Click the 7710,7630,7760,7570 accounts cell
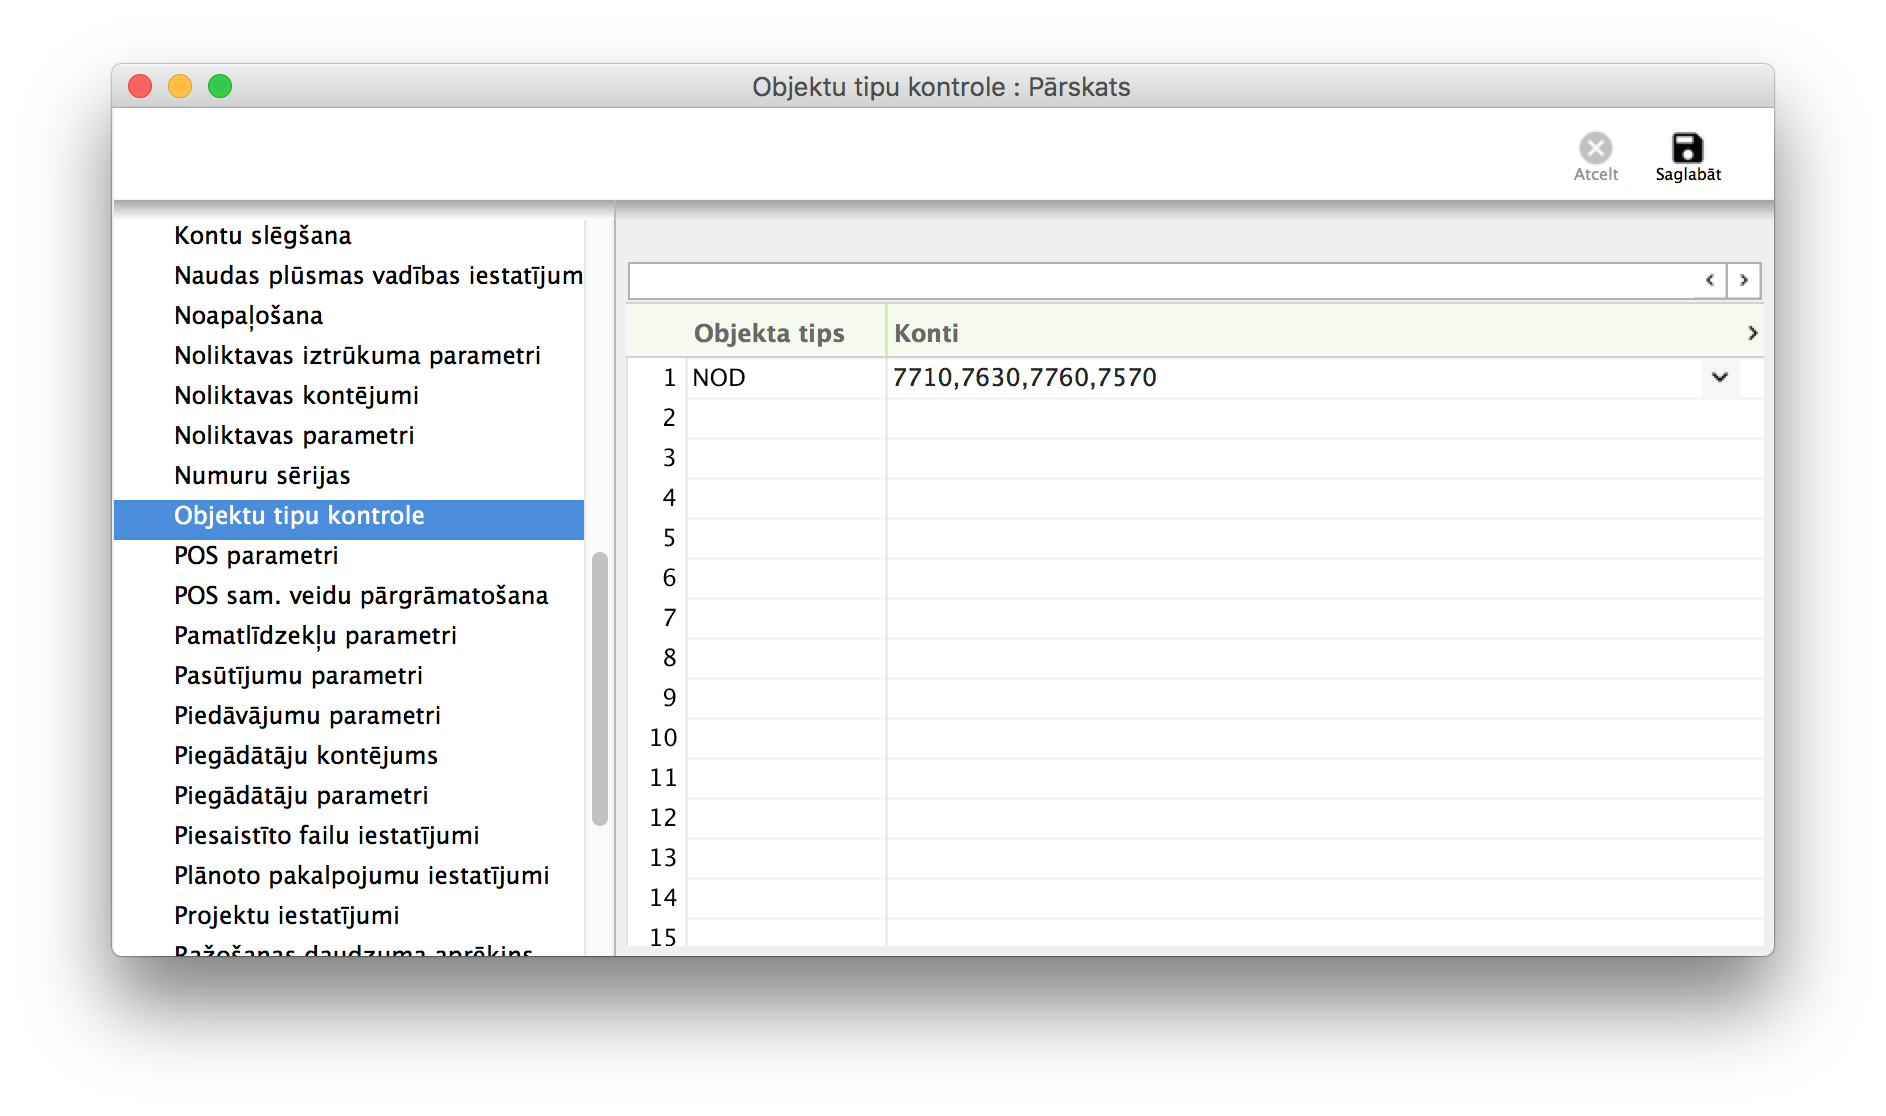1886x1116 pixels. [x=1295, y=378]
